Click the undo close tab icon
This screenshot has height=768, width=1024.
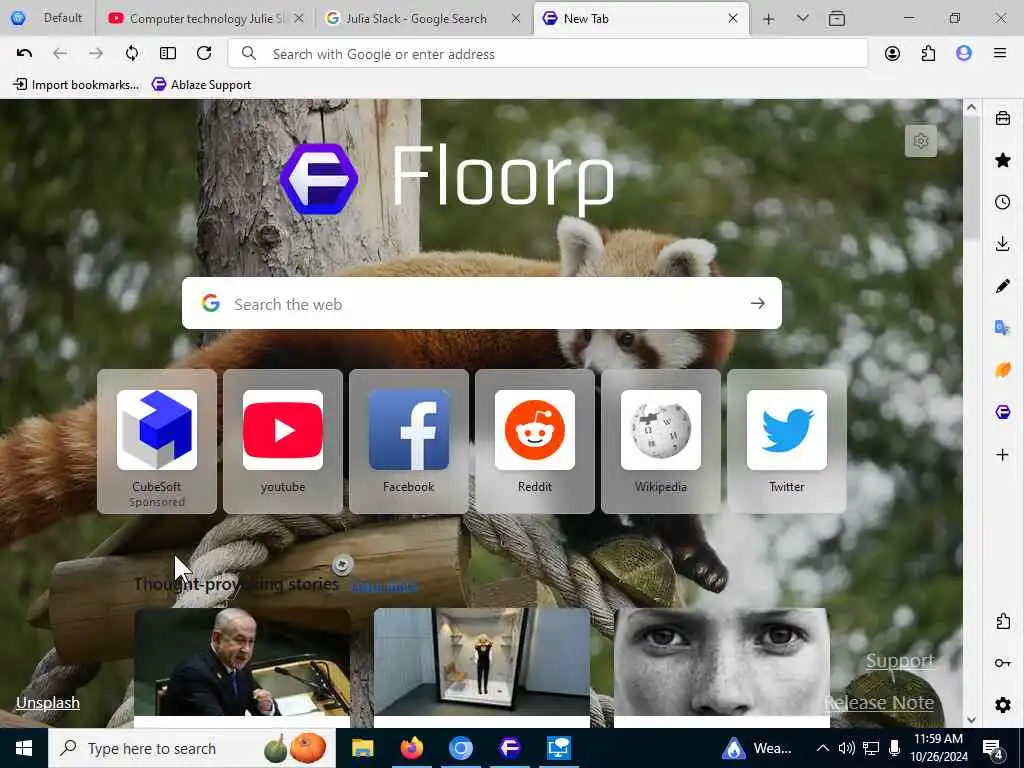(24, 54)
